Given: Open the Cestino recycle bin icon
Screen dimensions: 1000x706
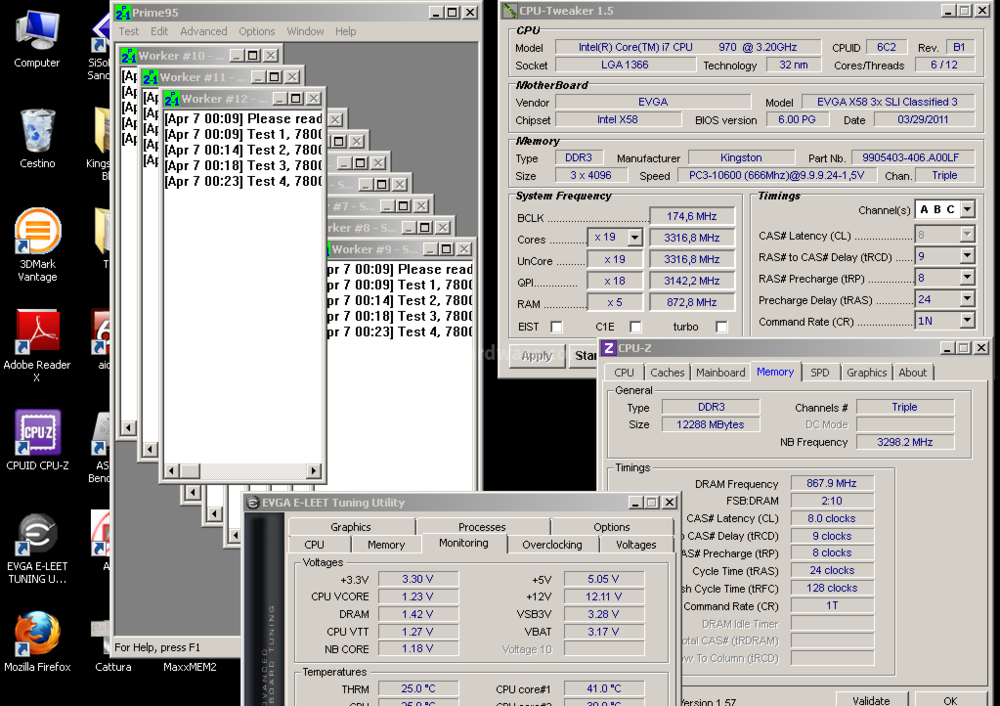Looking at the screenshot, I should click(37, 140).
